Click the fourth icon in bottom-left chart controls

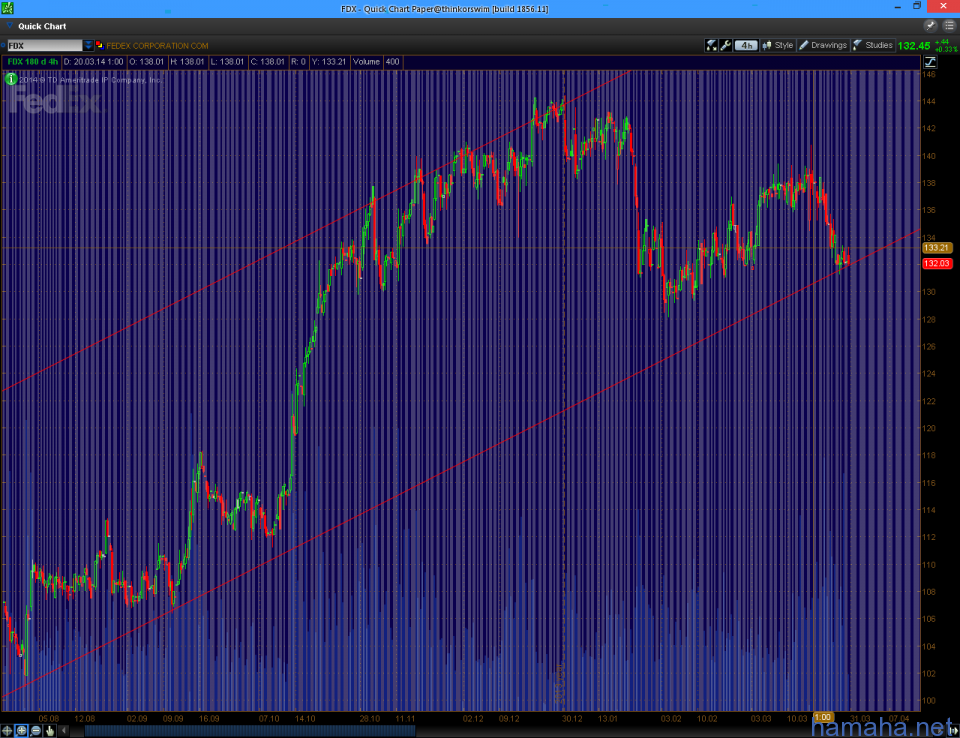[x=48, y=730]
